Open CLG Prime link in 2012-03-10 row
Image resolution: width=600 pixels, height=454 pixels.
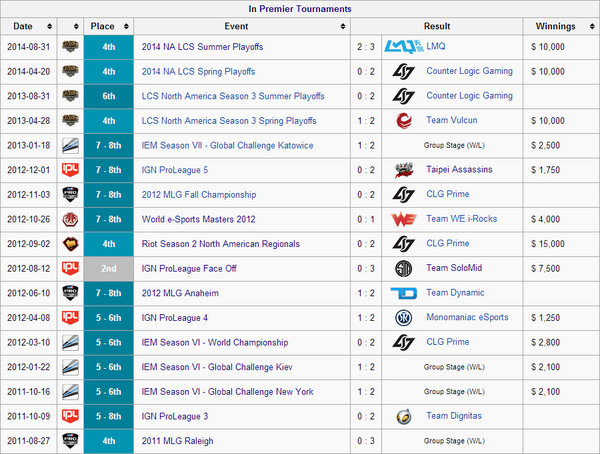pyautogui.click(x=448, y=342)
